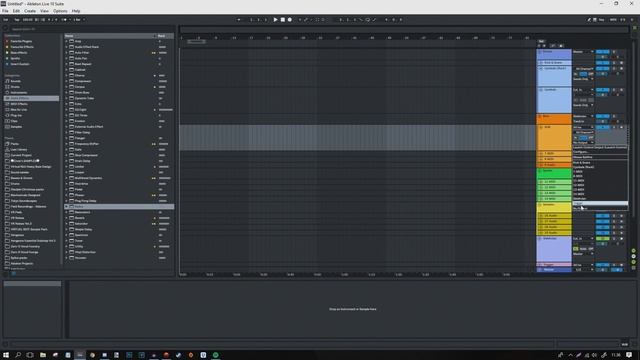Click the Stop button in transport
The height and width of the screenshot is (360, 640).
coord(282,20)
